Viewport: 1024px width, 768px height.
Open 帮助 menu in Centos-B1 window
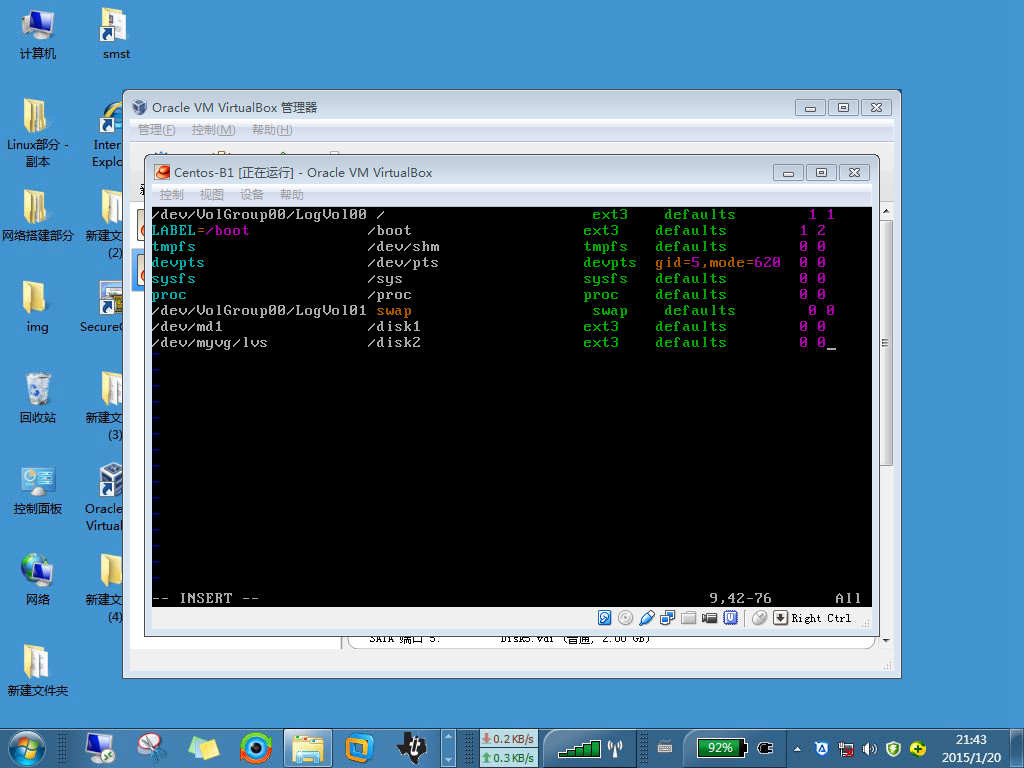coord(292,195)
